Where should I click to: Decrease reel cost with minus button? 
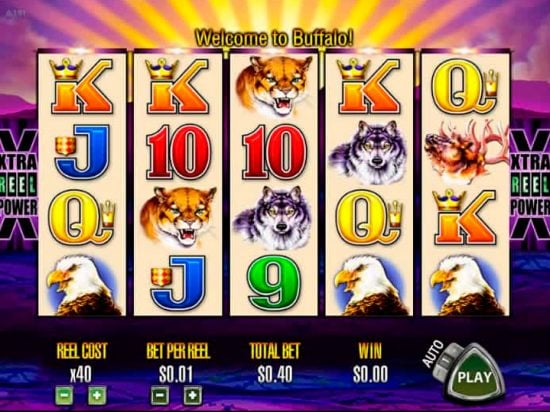point(65,396)
